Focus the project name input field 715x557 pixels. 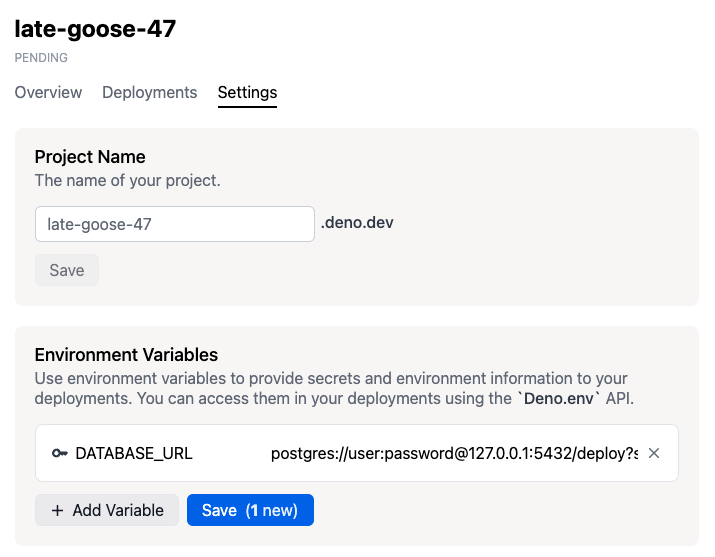point(175,224)
